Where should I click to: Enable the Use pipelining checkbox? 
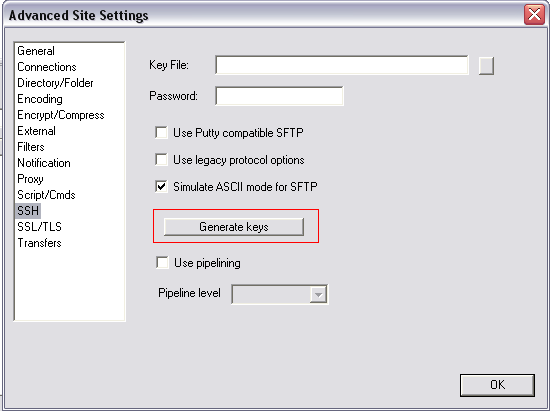click(x=162, y=263)
